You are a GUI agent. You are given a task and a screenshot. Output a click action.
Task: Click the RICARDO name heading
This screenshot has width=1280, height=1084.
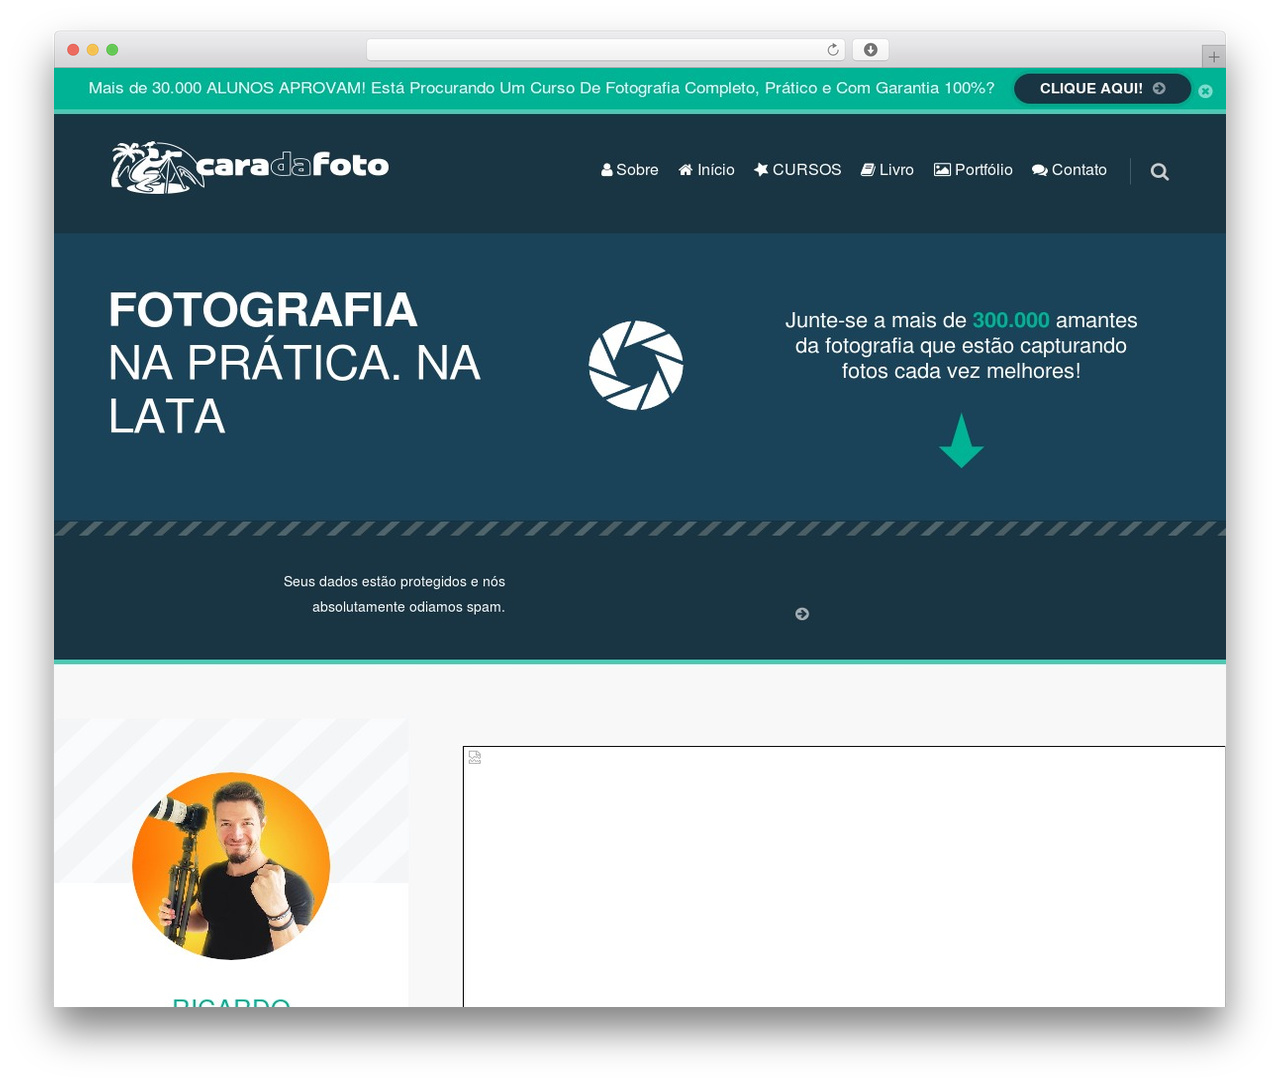pyautogui.click(x=231, y=1001)
